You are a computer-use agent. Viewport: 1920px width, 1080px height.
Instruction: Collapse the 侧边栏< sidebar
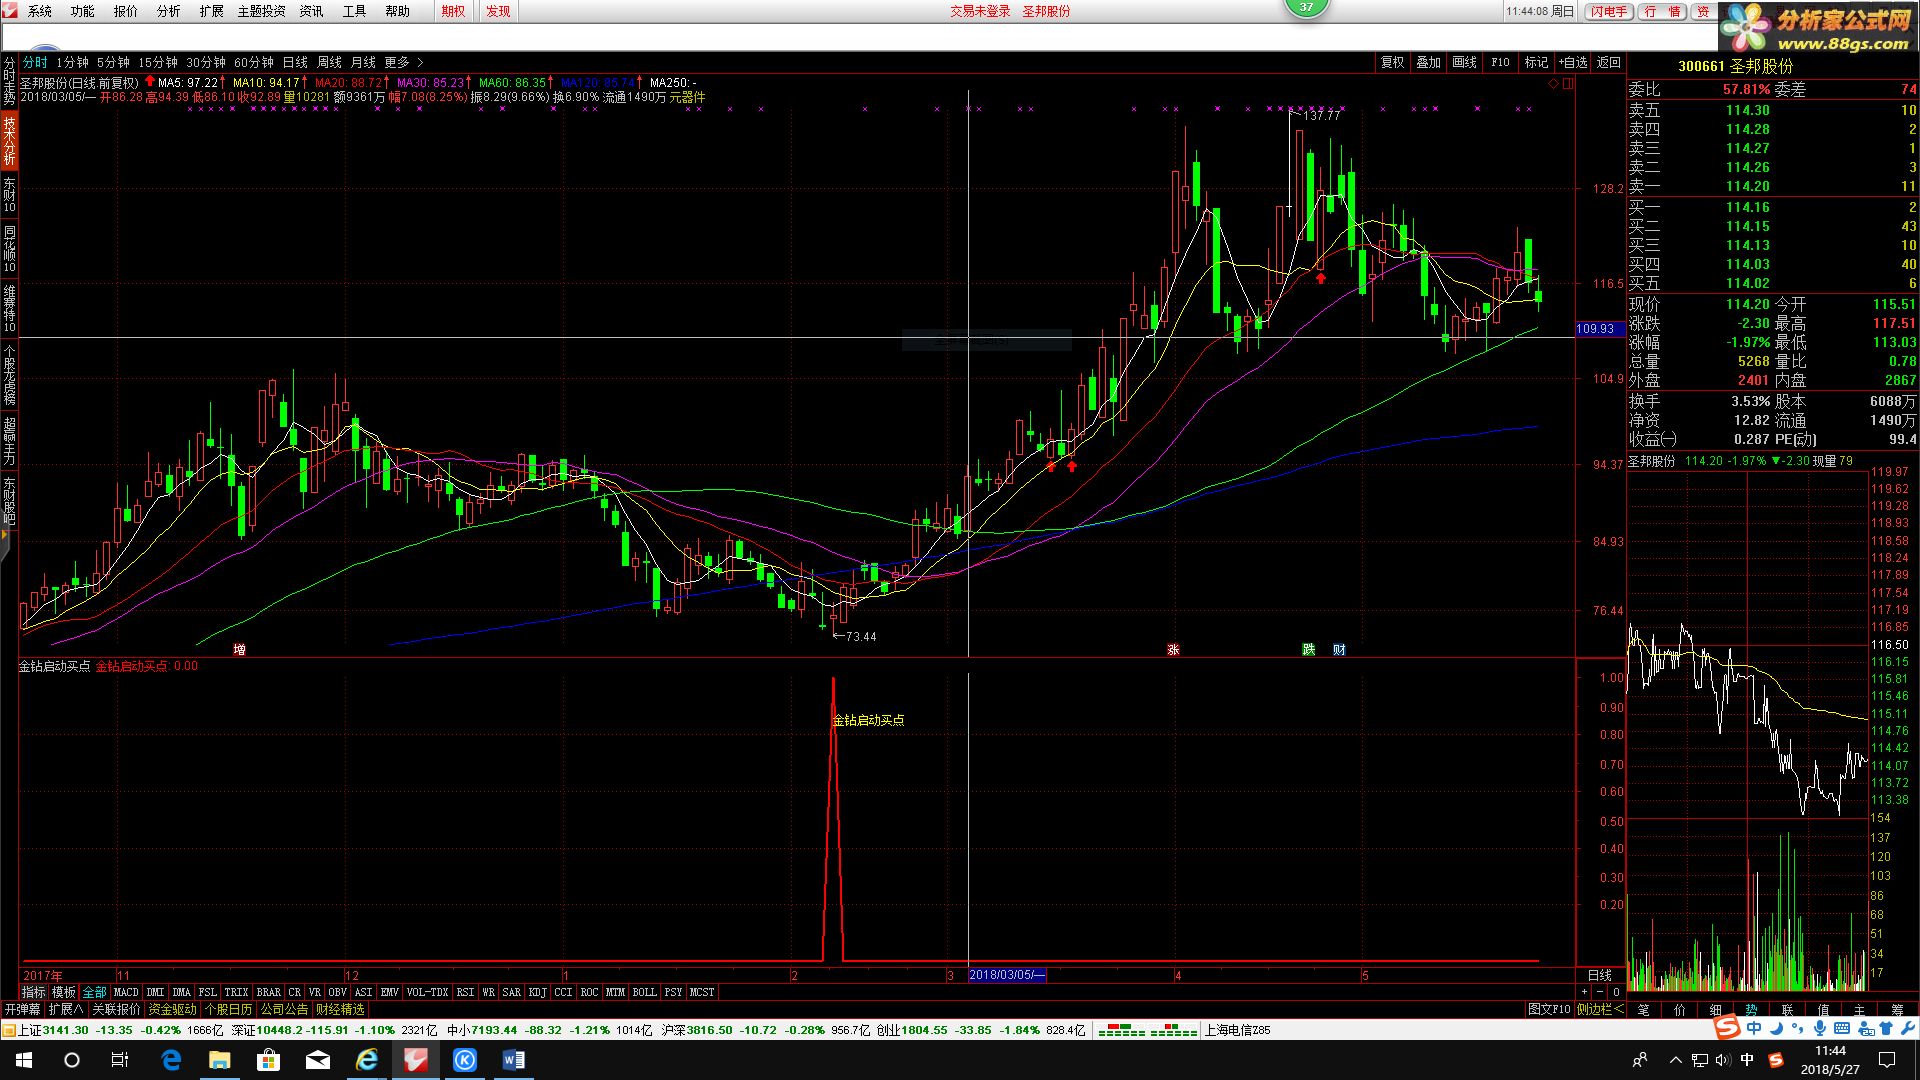pos(1600,1009)
